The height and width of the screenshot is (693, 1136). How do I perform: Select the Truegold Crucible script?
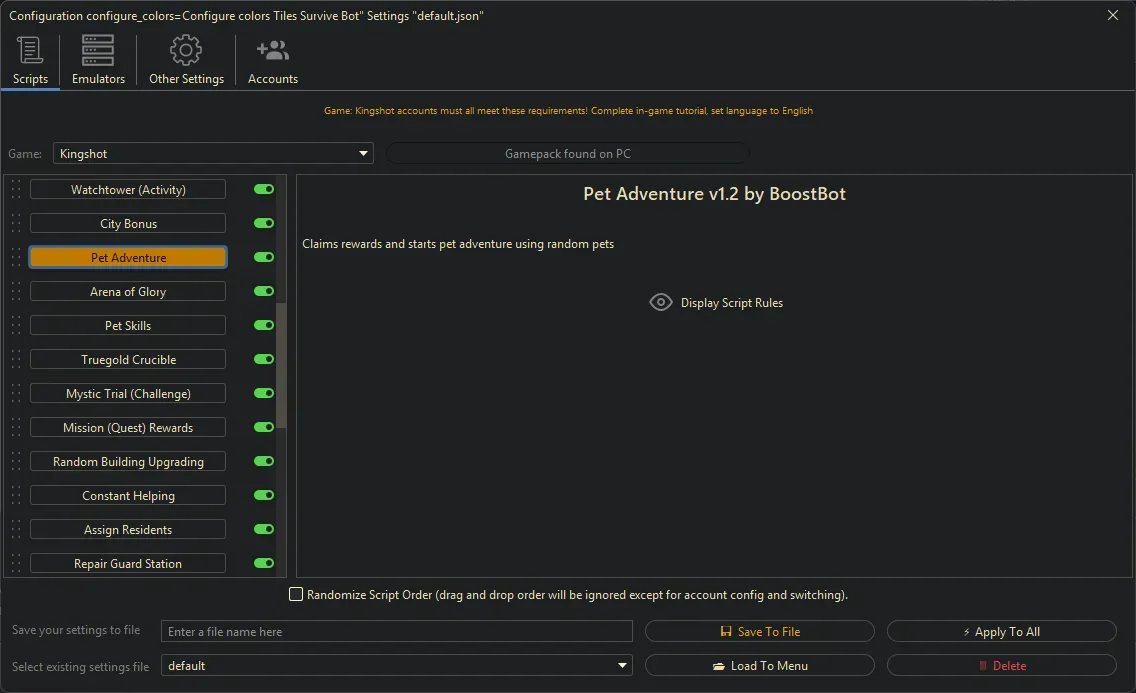tap(128, 360)
